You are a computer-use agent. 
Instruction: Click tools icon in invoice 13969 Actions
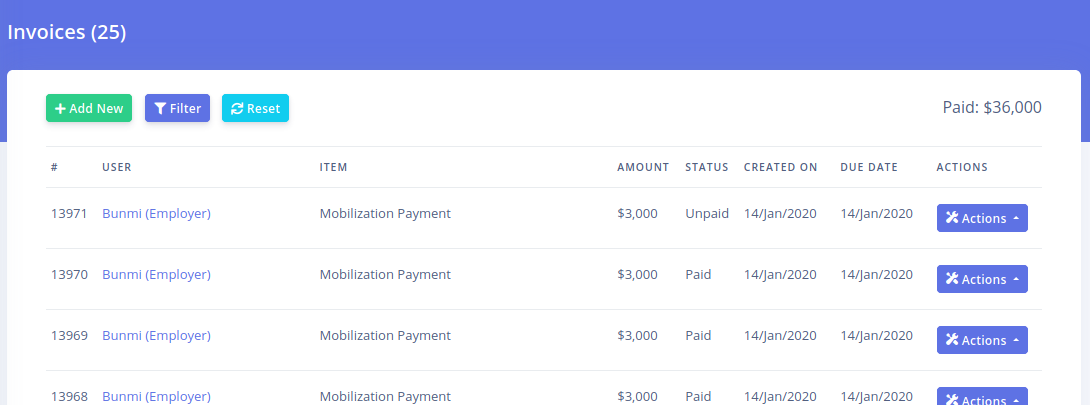tap(952, 340)
